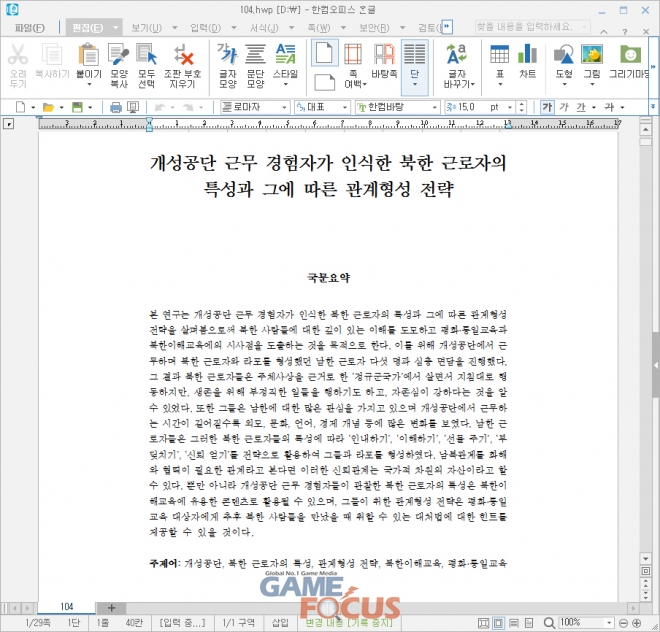
Task: Toggle bold 가 formatting button
Action: click(547, 107)
